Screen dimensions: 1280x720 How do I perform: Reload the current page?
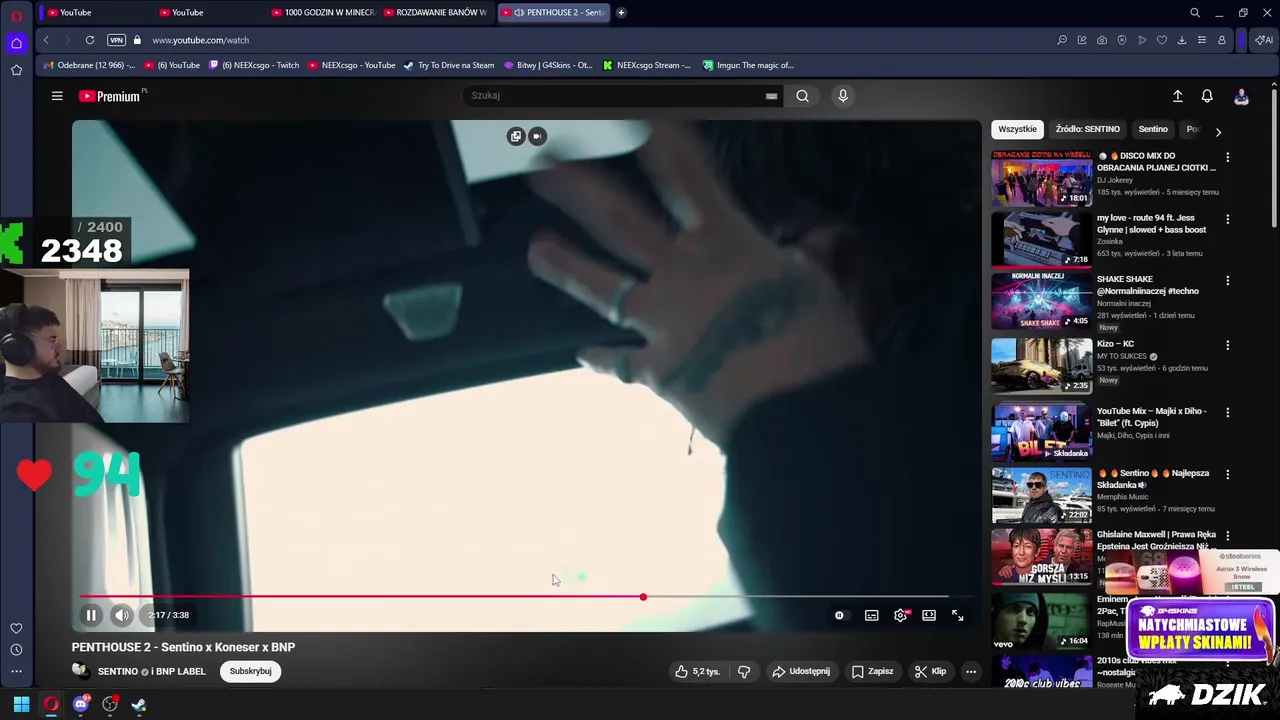(90, 40)
